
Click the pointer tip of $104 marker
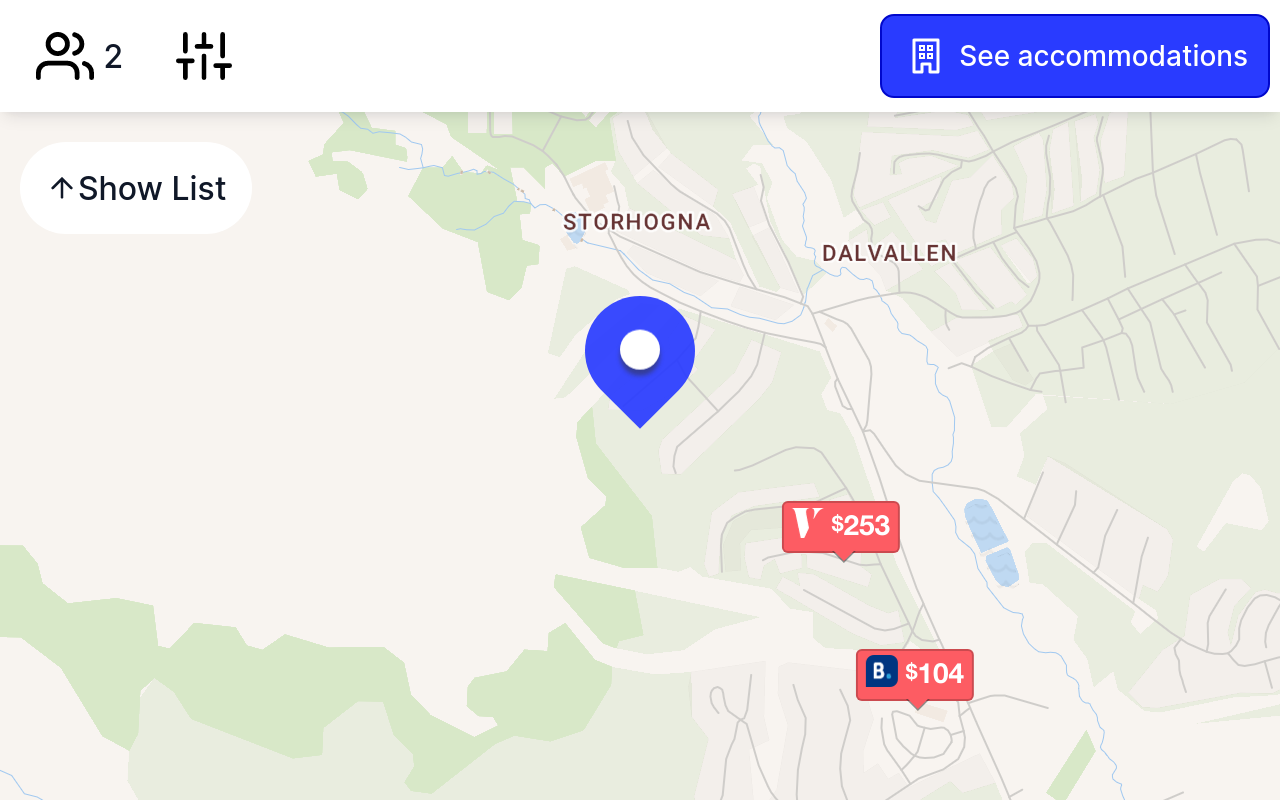tap(917, 706)
